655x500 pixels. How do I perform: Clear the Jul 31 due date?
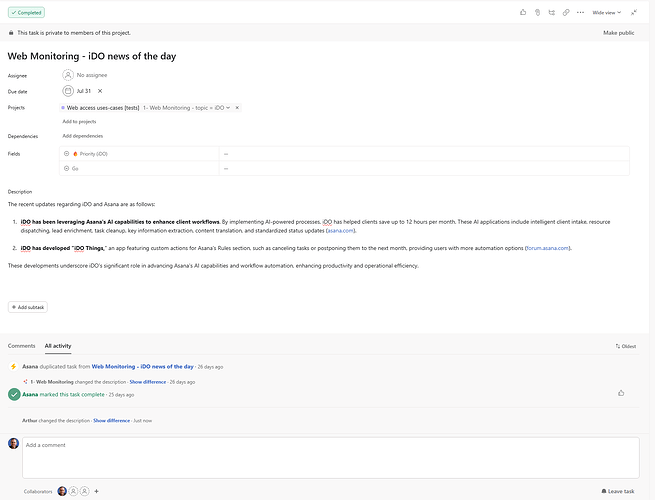coord(100,91)
